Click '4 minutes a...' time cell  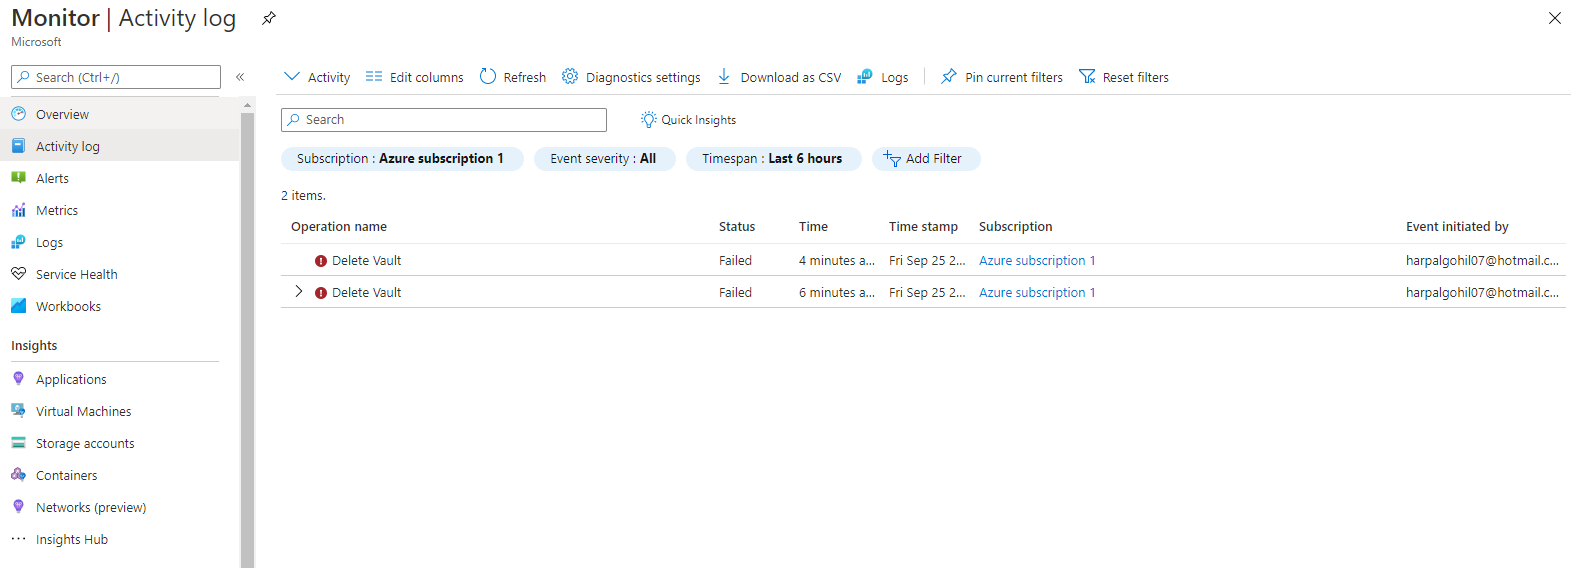(x=837, y=261)
